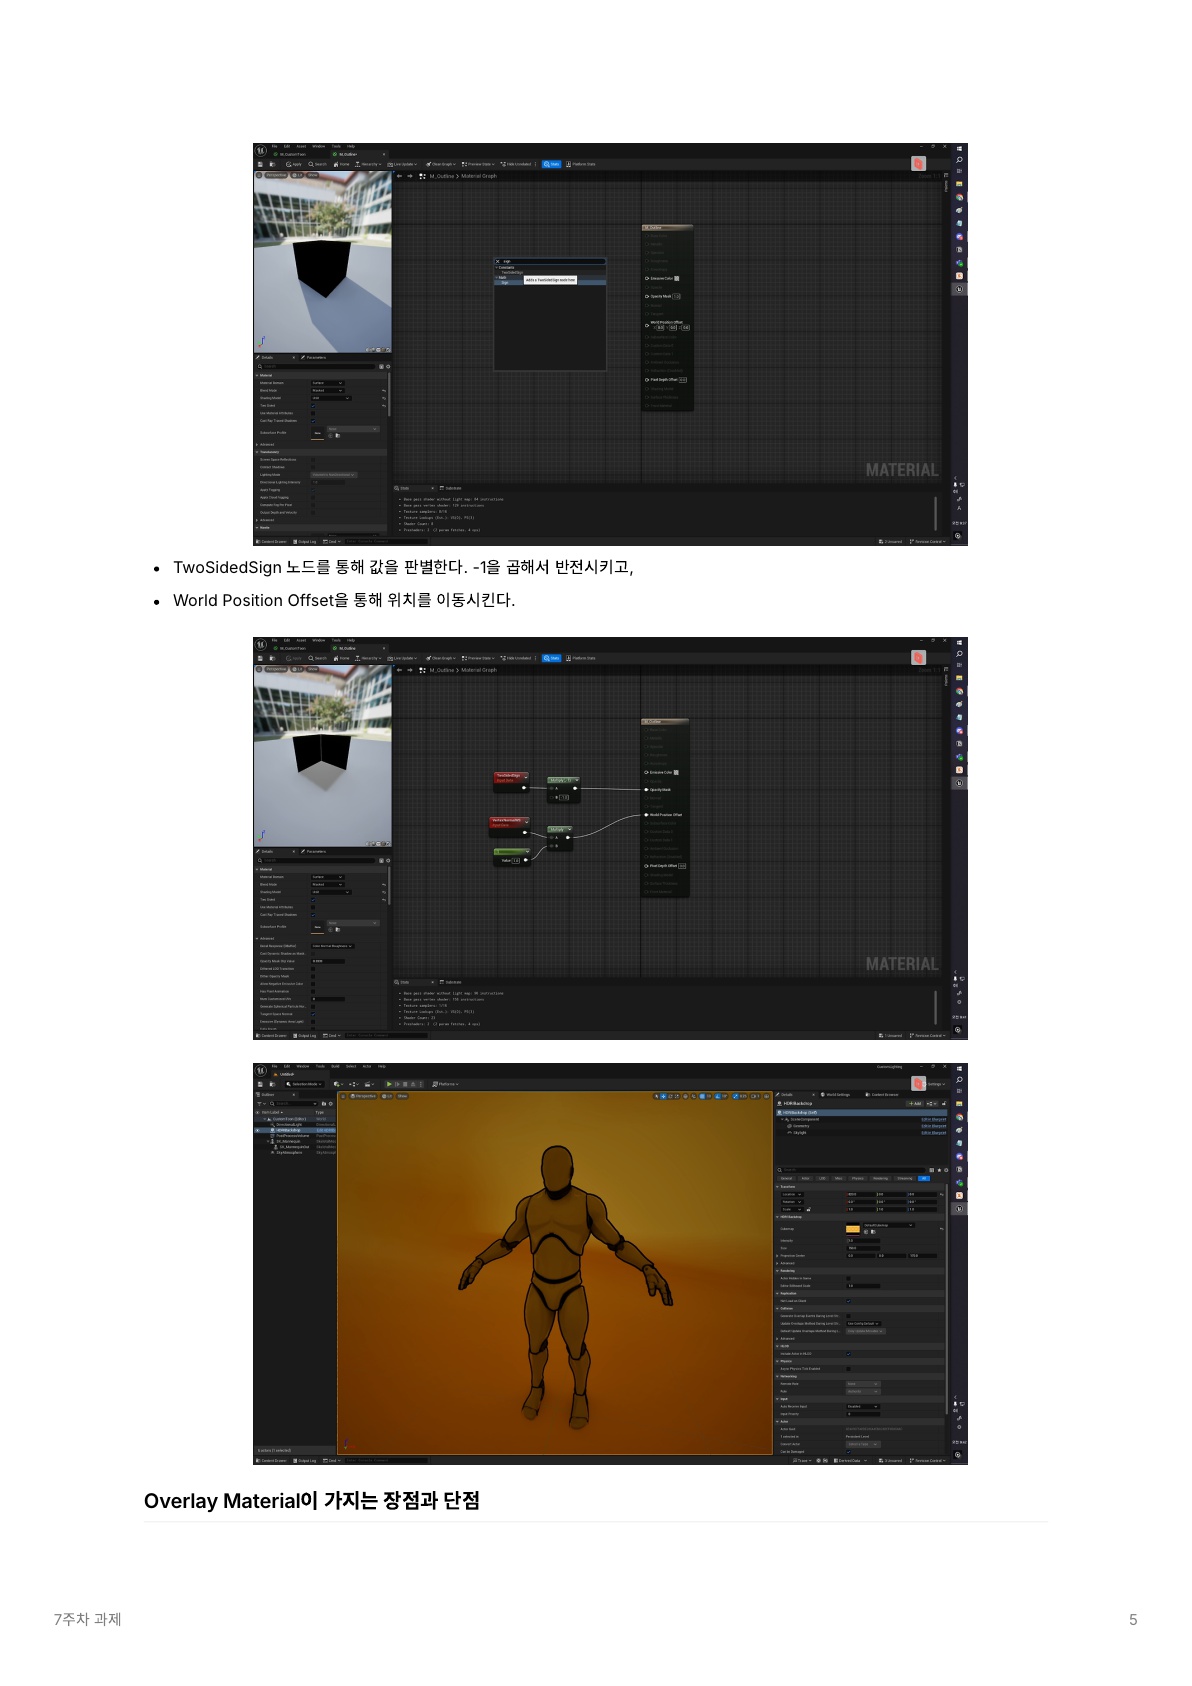Toggle Net Load on Client checkbox

tap(849, 1301)
